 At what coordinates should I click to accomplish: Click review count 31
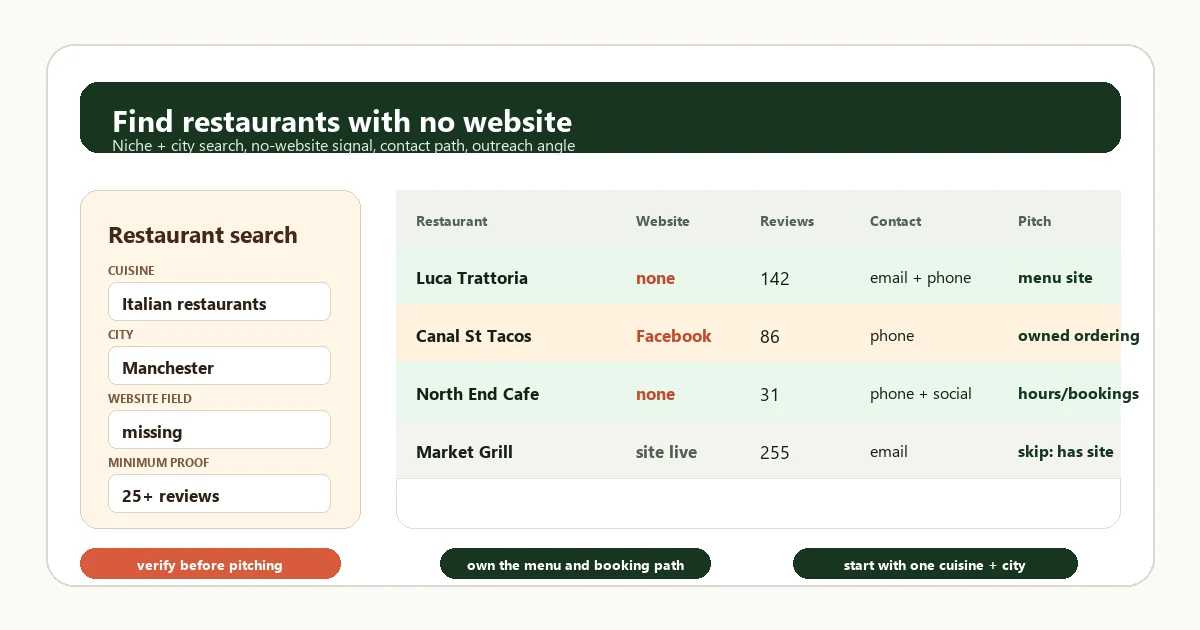(769, 395)
